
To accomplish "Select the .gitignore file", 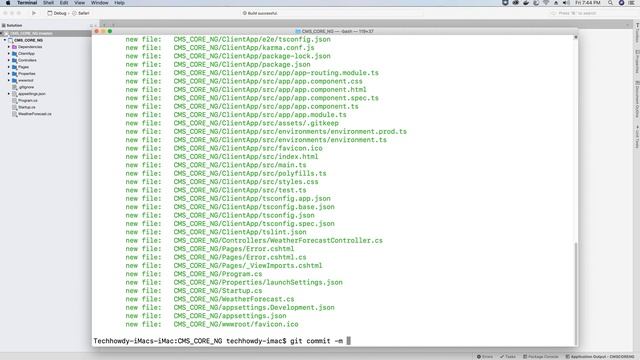I will (26, 87).
